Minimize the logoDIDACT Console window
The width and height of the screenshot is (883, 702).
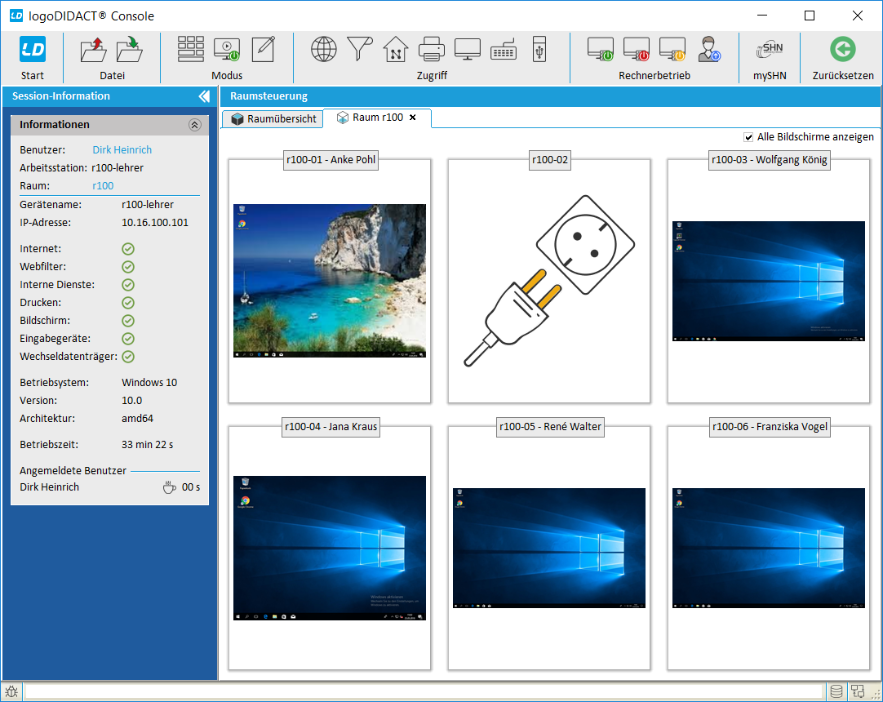pos(762,16)
